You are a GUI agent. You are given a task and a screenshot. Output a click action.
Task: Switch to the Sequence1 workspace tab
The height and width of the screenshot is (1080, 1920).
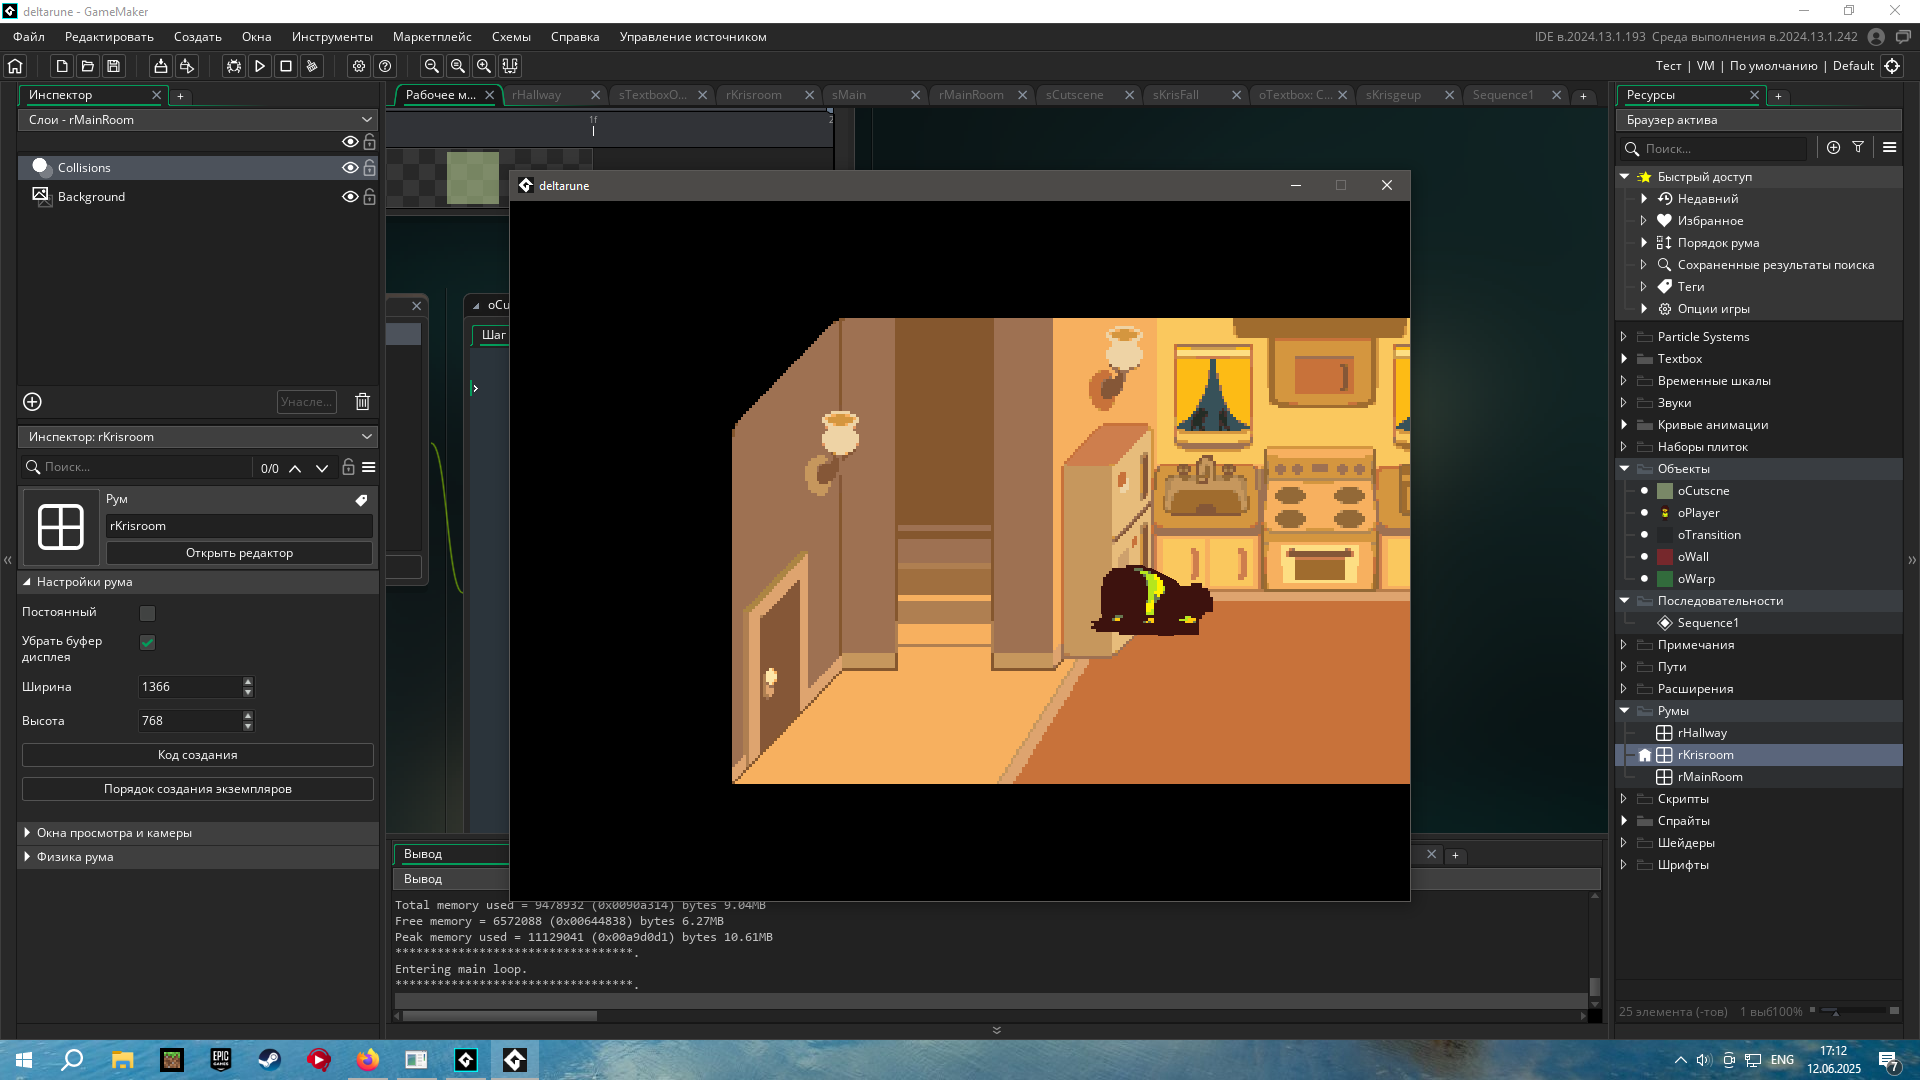pyautogui.click(x=1503, y=95)
